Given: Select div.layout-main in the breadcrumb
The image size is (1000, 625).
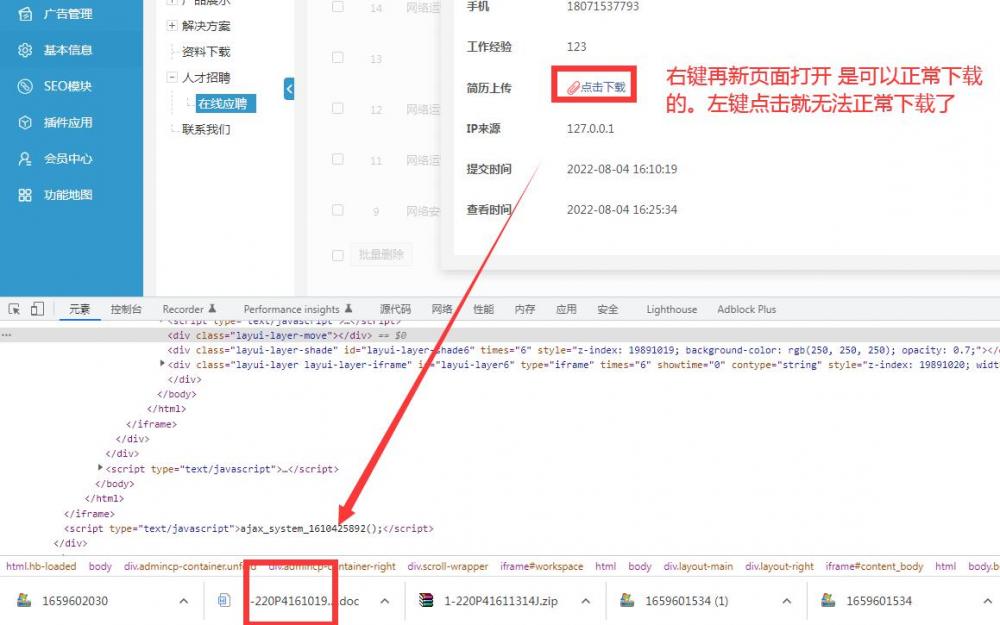Looking at the screenshot, I should [x=698, y=566].
